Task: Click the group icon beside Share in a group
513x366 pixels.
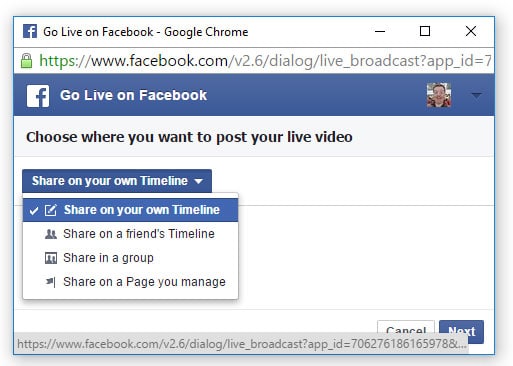Action: tap(51, 258)
